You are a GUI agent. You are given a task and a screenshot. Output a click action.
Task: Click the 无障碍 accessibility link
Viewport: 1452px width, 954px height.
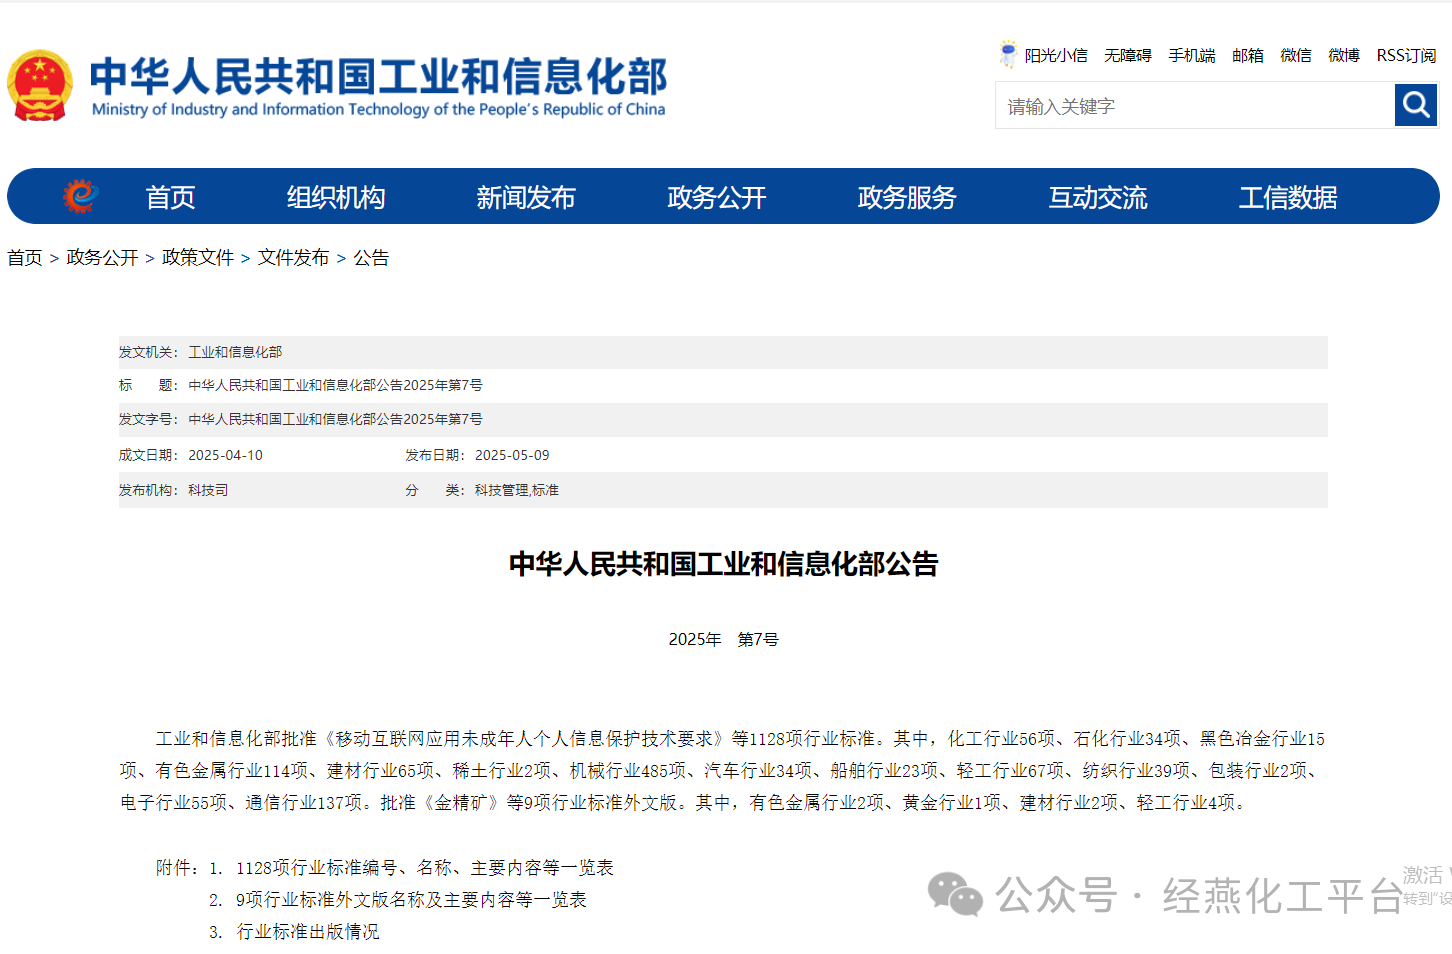(1127, 56)
